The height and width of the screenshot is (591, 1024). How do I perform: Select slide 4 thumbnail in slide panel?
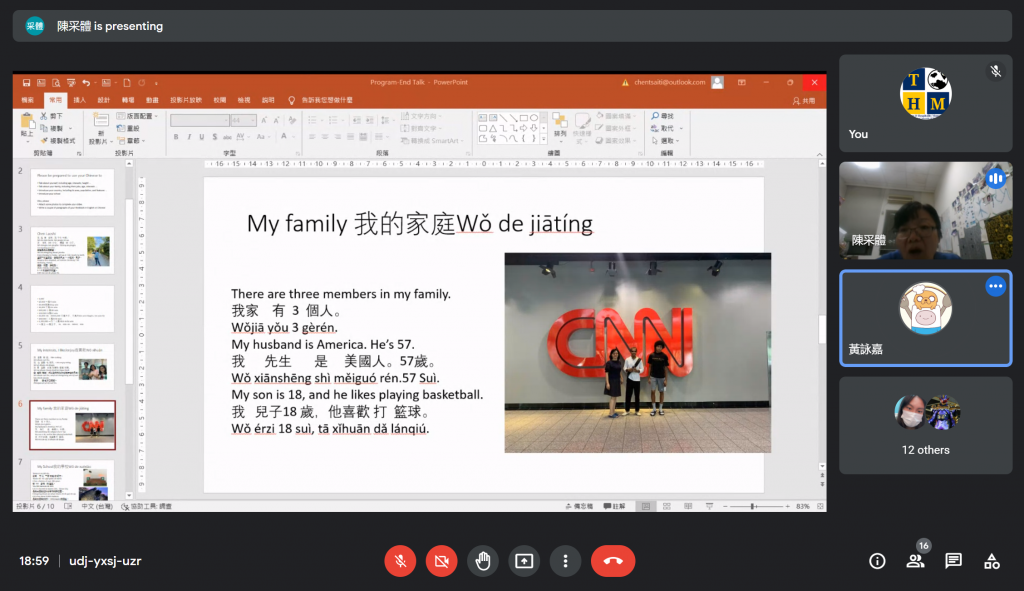click(x=72, y=309)
